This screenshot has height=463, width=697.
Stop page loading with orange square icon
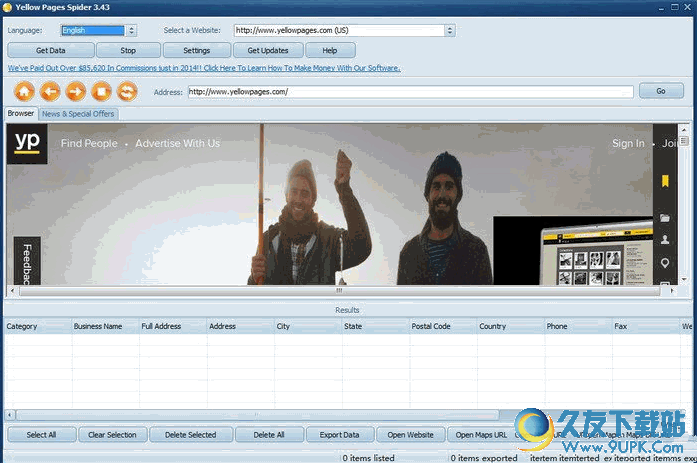coord(101,92)
